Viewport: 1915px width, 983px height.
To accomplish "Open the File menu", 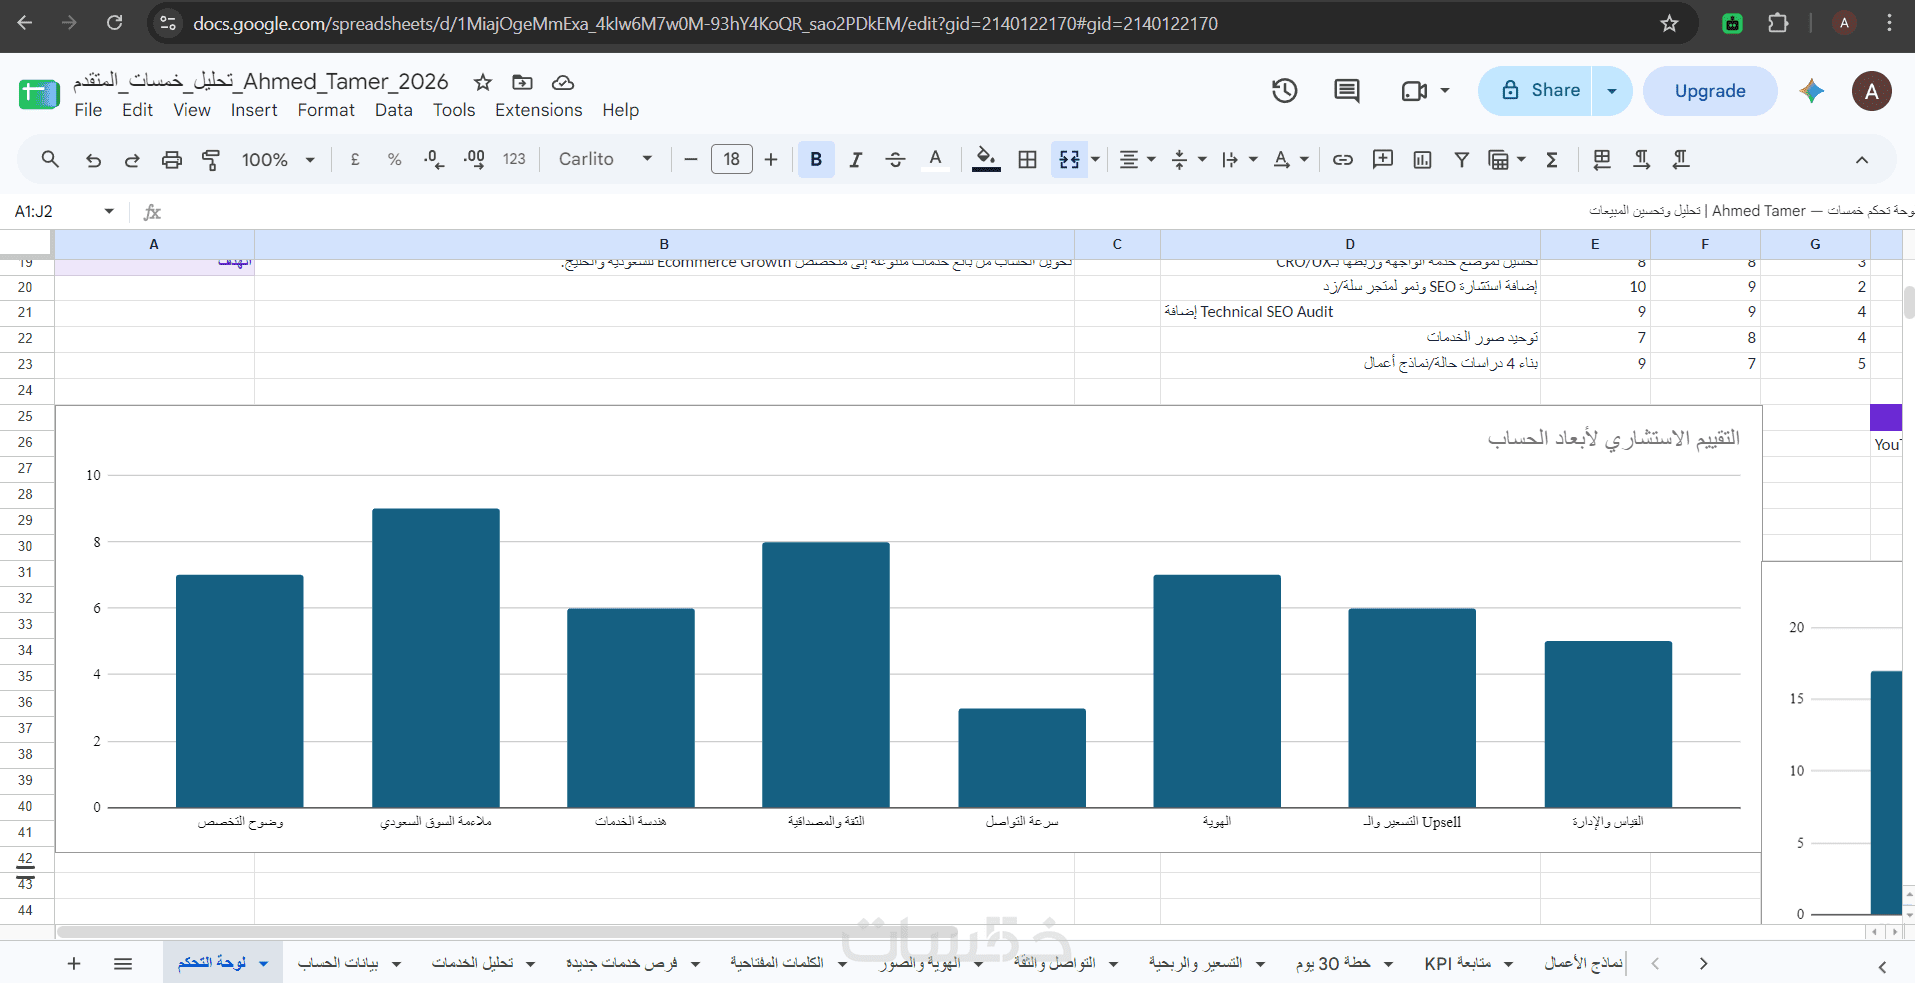I will coord(88,110).
